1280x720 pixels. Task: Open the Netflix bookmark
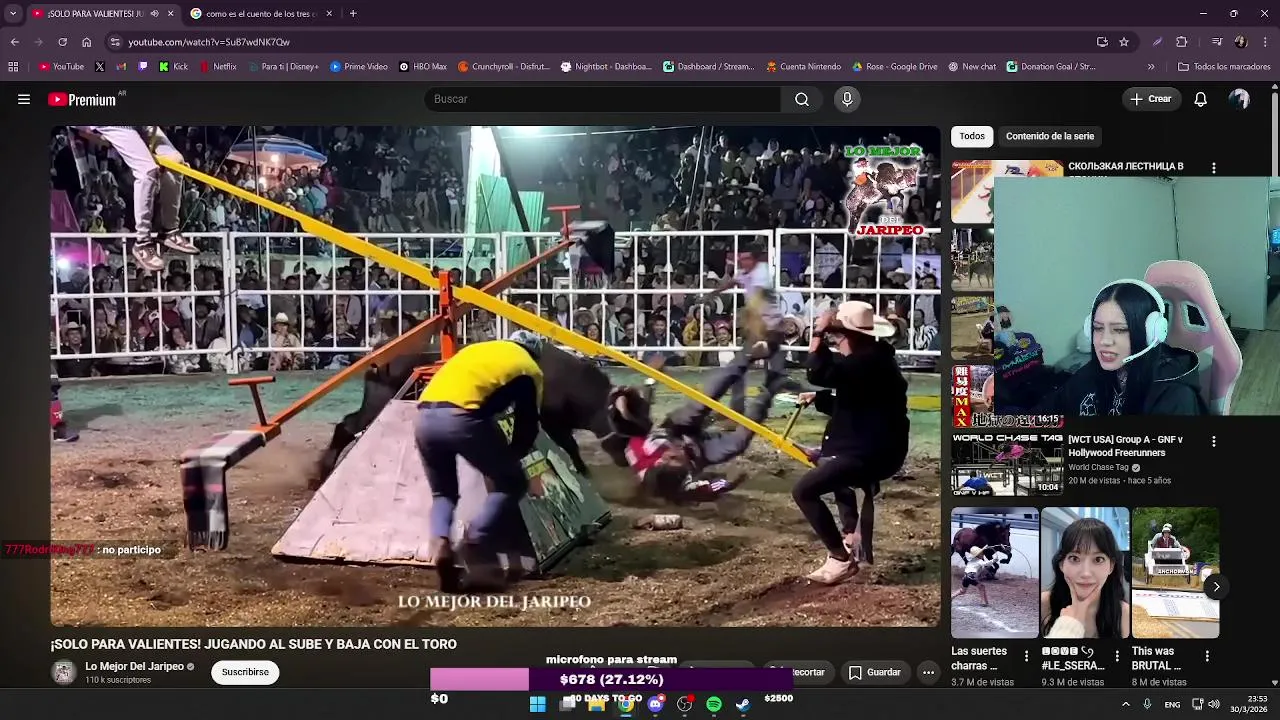tap(218, 67)
